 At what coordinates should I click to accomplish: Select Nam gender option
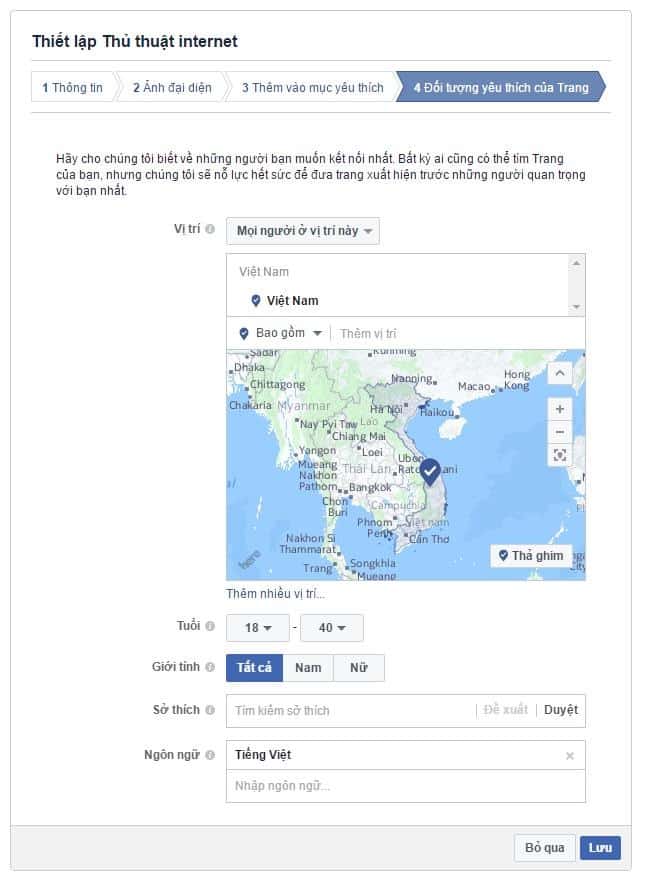pyautogui.click(x=308, y=668)
